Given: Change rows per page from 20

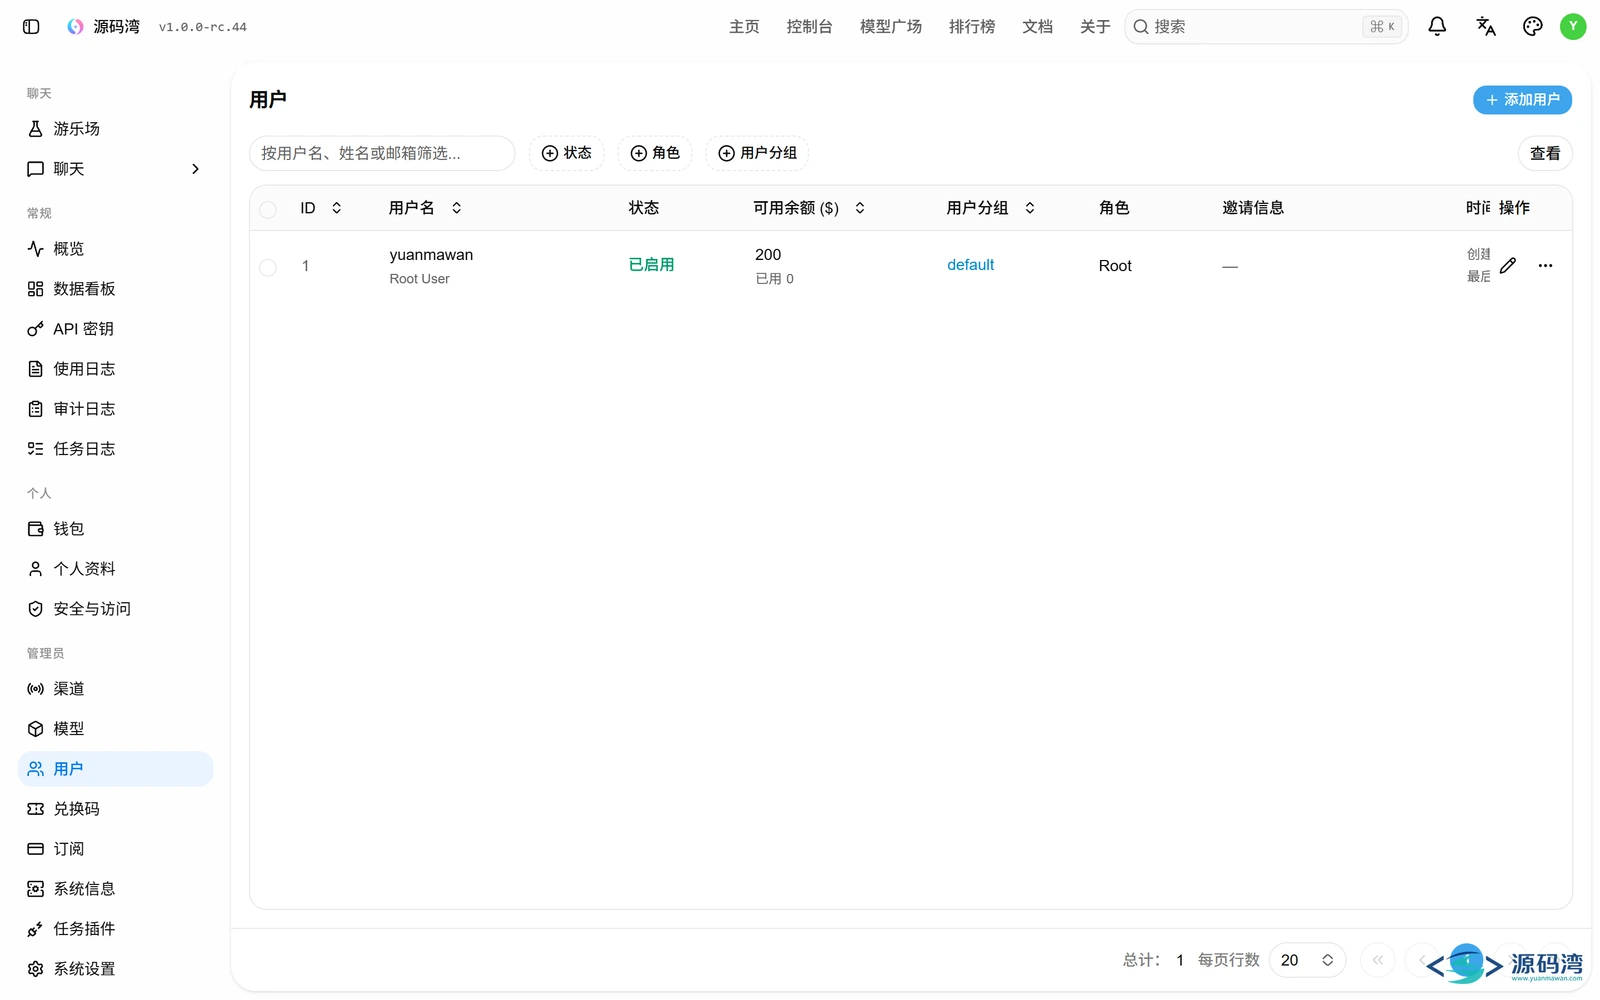Looking at the screenshot, I should coord(1307,960).
